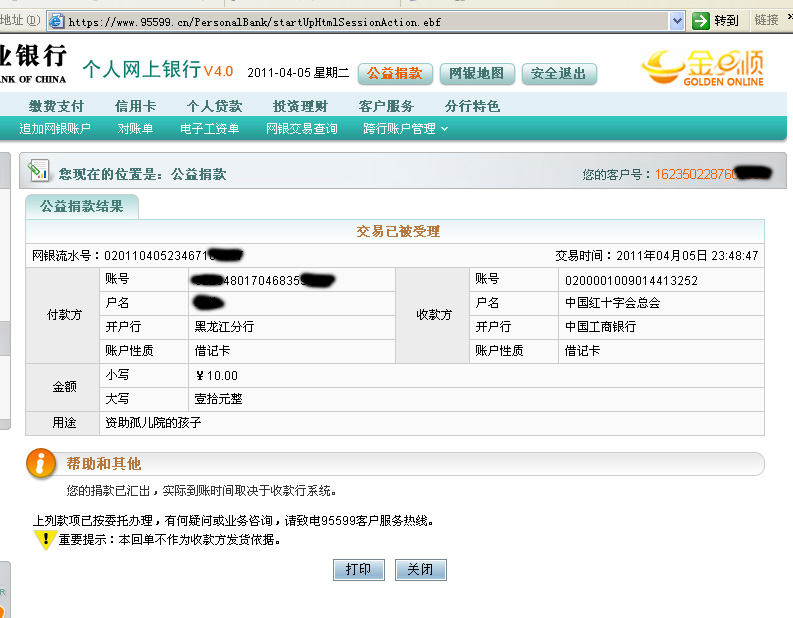Select 电子工资单 in the submenu

209,129
